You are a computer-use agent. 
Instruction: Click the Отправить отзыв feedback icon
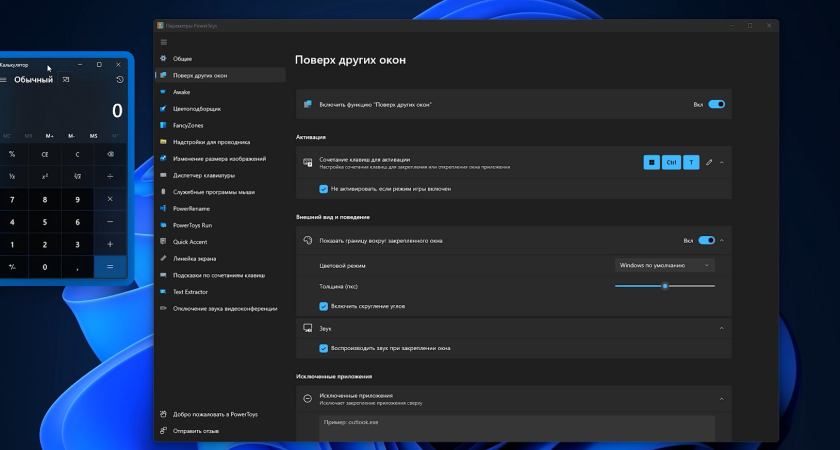click(163, 431)
